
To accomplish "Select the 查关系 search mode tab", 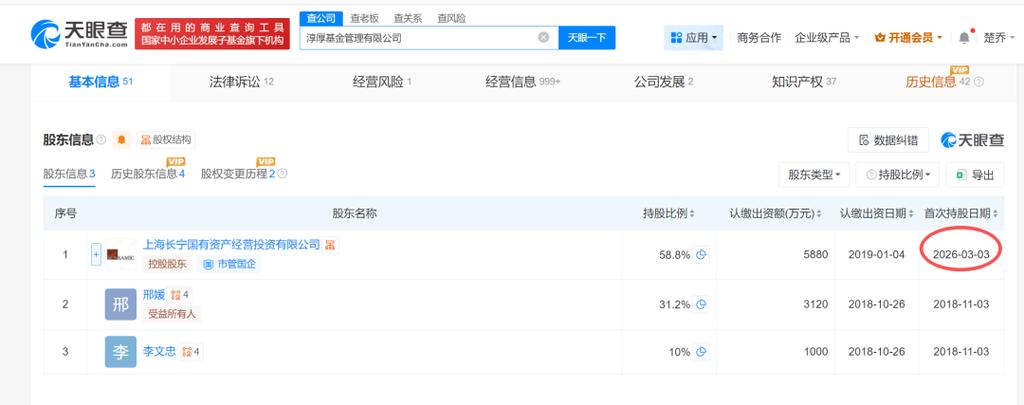I will click(408, 18).
